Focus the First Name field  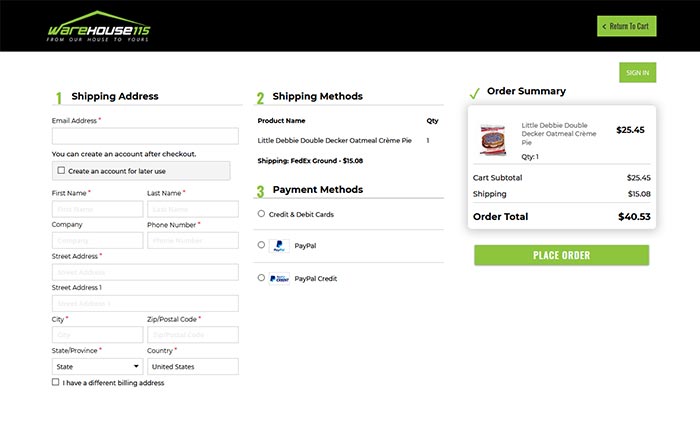pyautogui.click(x=97, y=209)
